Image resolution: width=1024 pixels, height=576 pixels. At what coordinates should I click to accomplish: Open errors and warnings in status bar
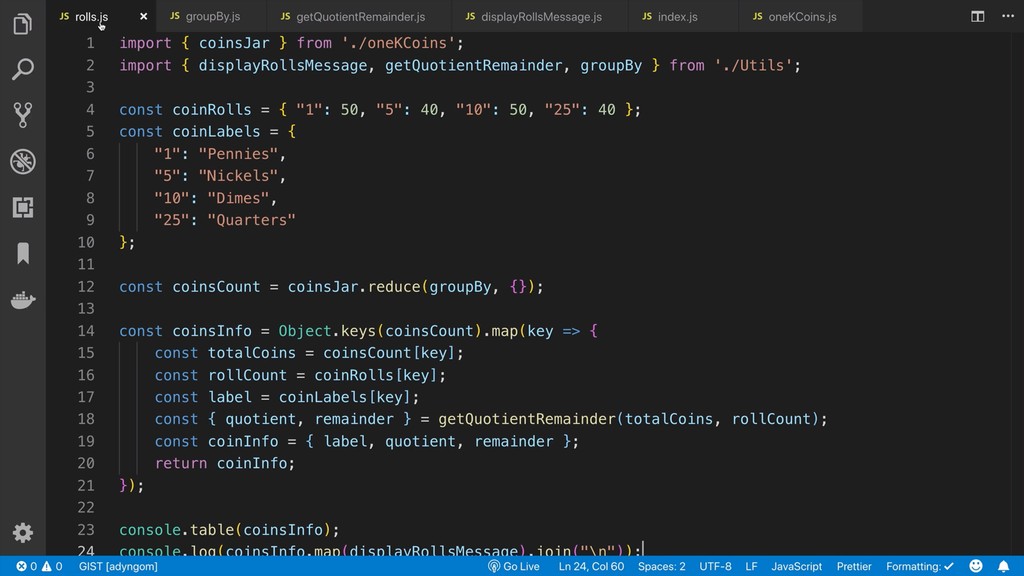click(x=39, y=566)
